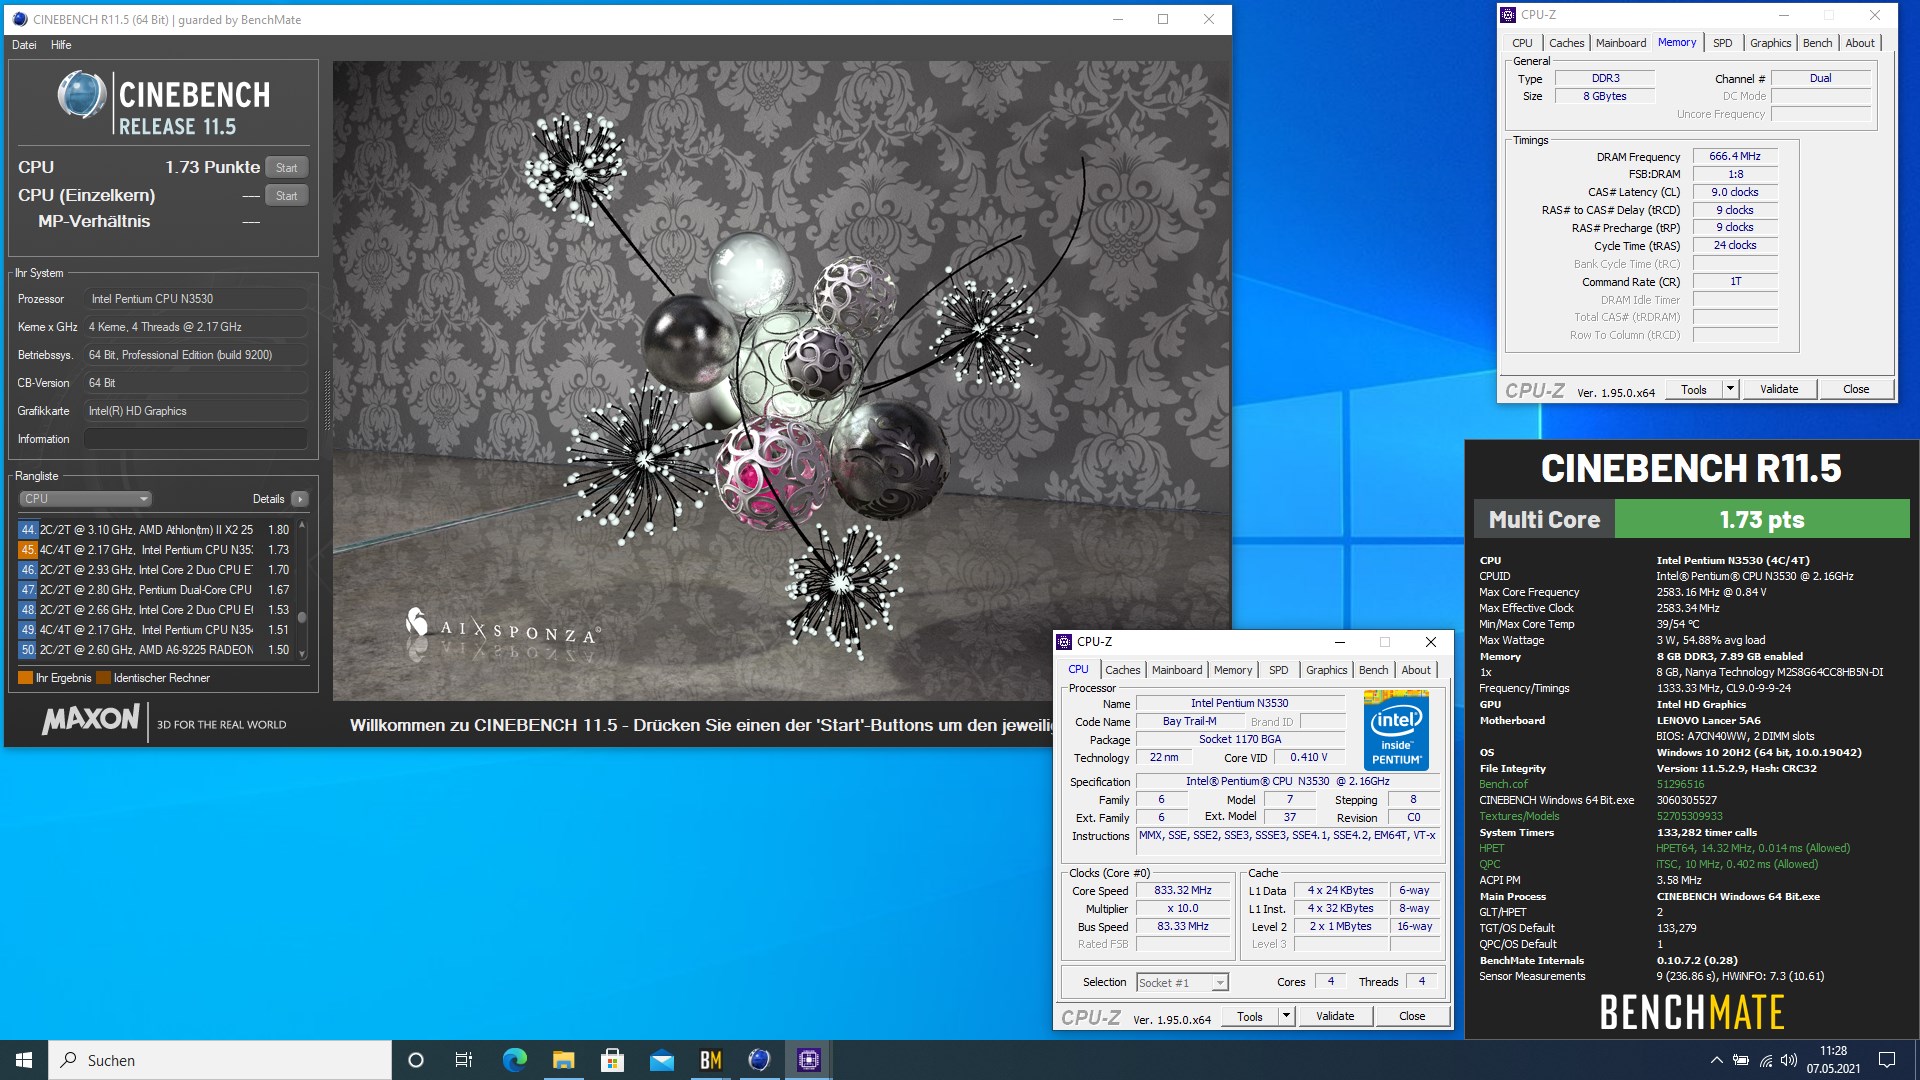Open Socket #1 selection dropdown
Viewport: 1920px width, 1080px height.
1182,983
